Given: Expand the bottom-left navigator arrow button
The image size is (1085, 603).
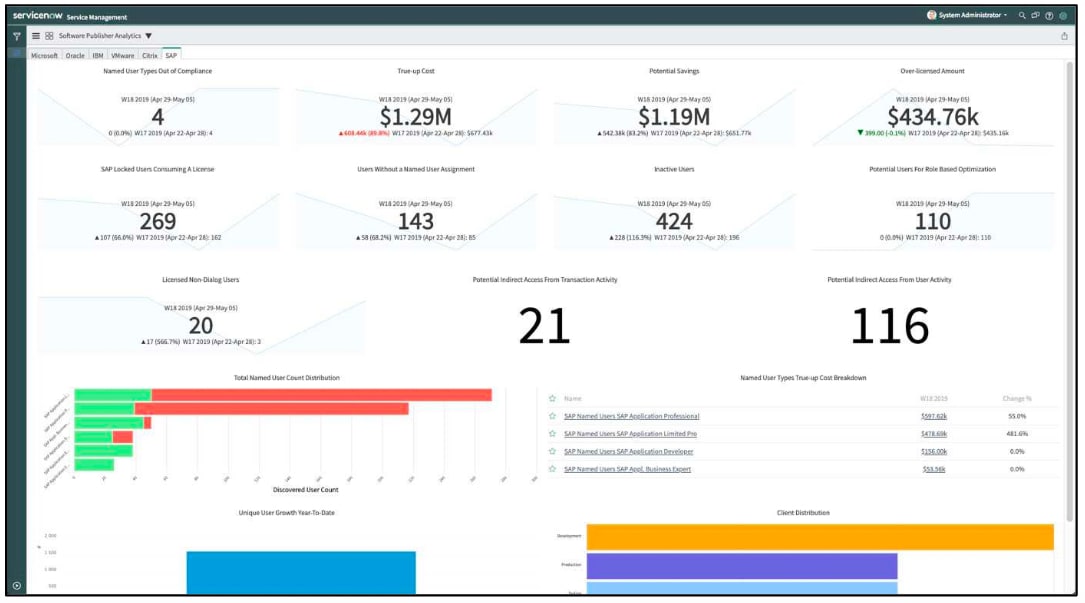Looking at the screenshot, I should (16, 585).
